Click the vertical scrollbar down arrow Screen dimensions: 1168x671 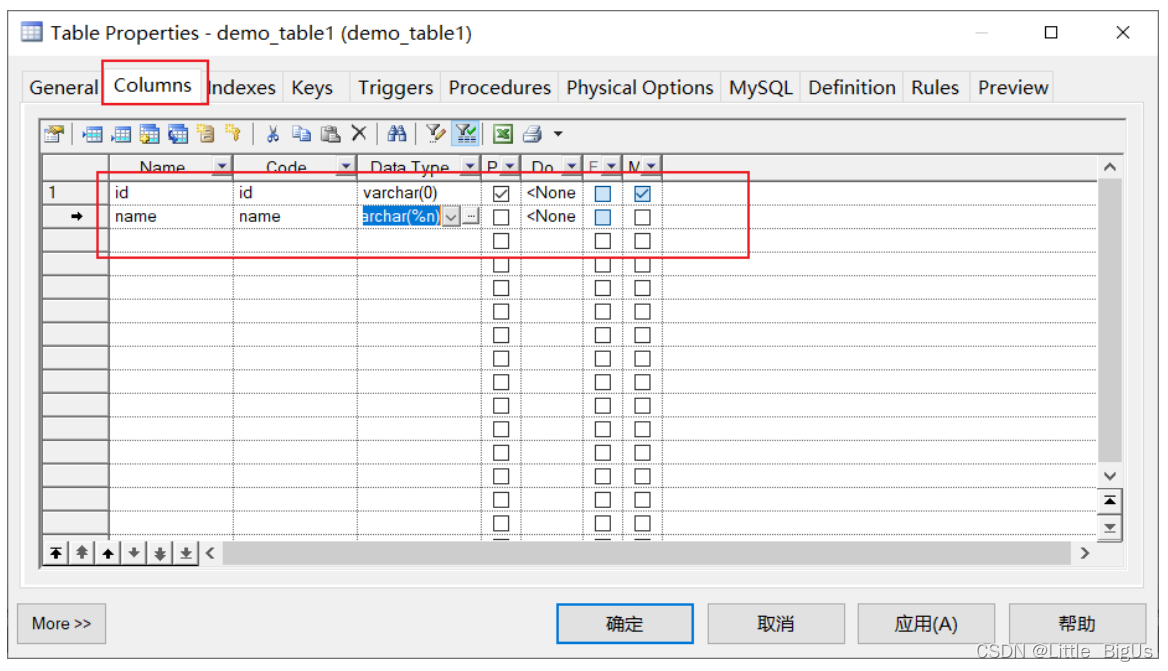(1110, 476)
